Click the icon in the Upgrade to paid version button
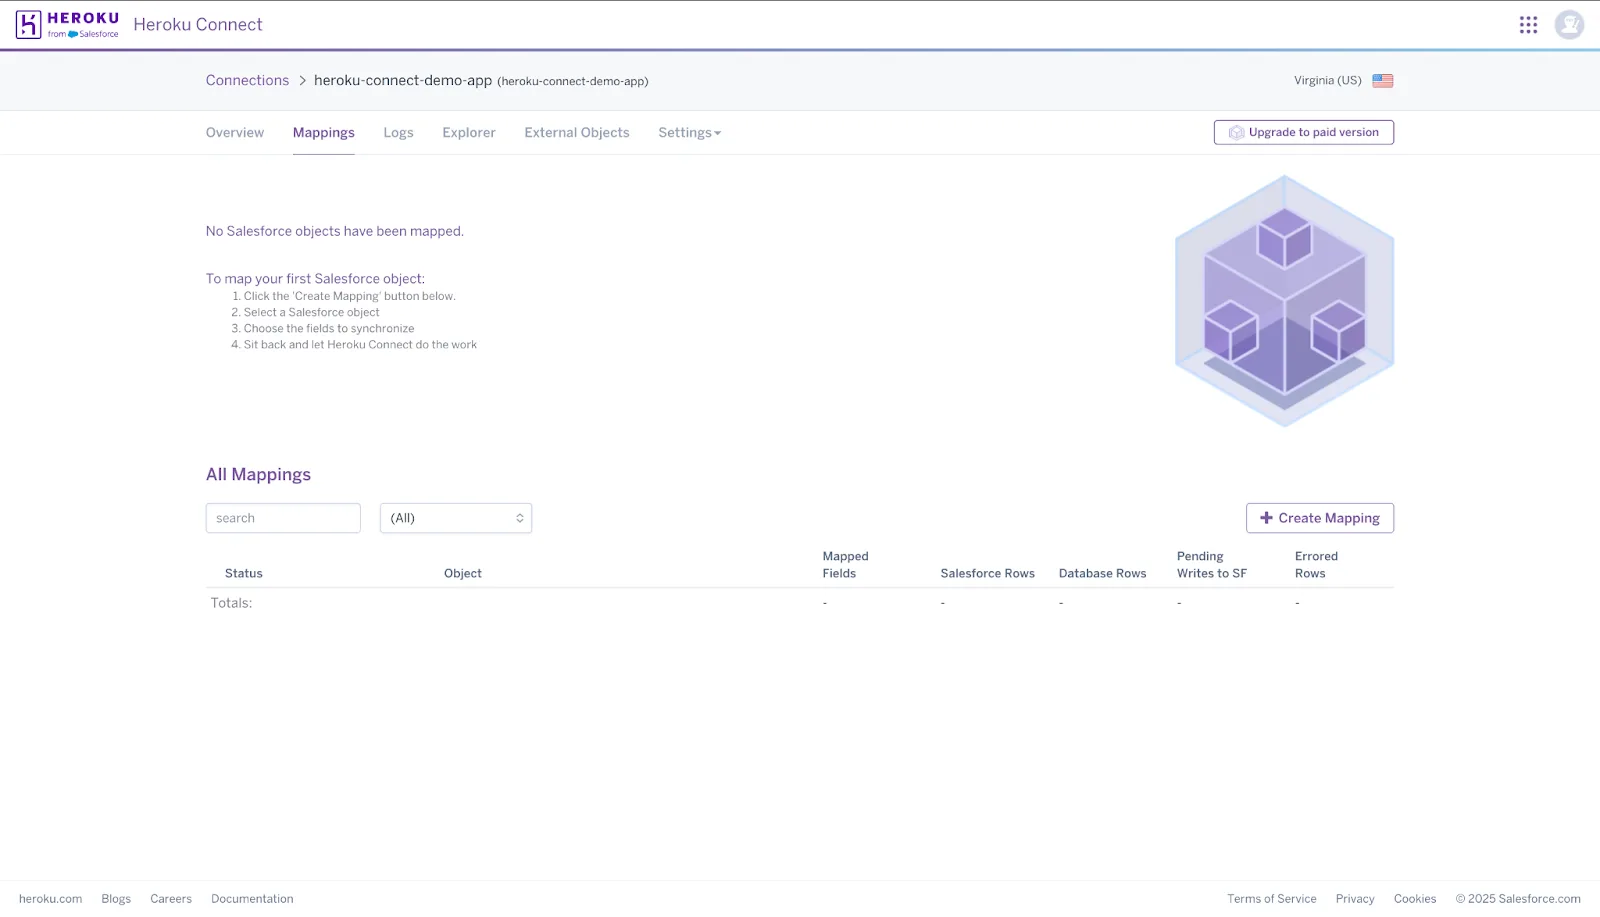 tap(1236, 132)
